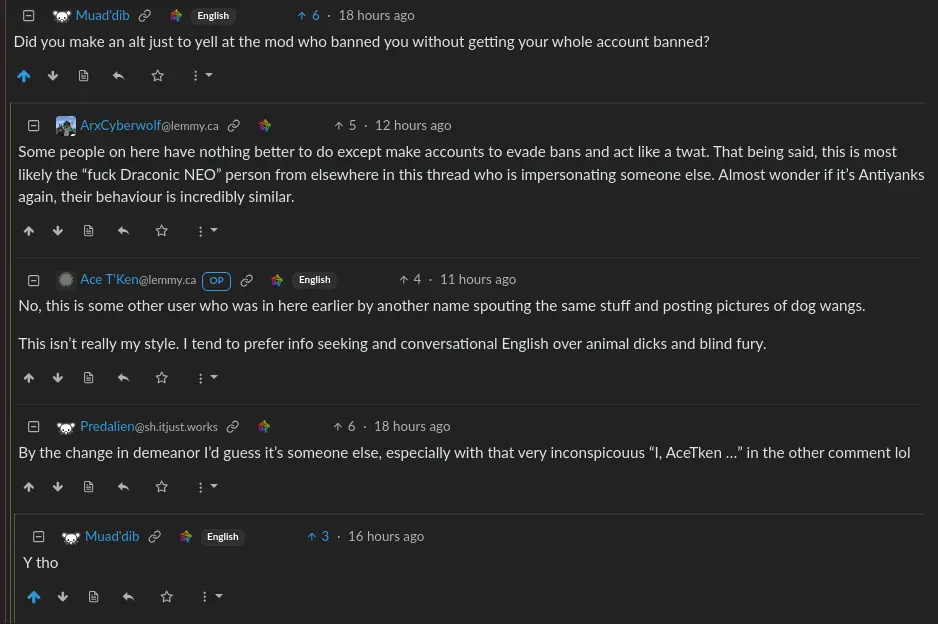The height and width of the screenshot is (624, 938).
Task: Reply to Predalien's comment
Action: point(123,487)
